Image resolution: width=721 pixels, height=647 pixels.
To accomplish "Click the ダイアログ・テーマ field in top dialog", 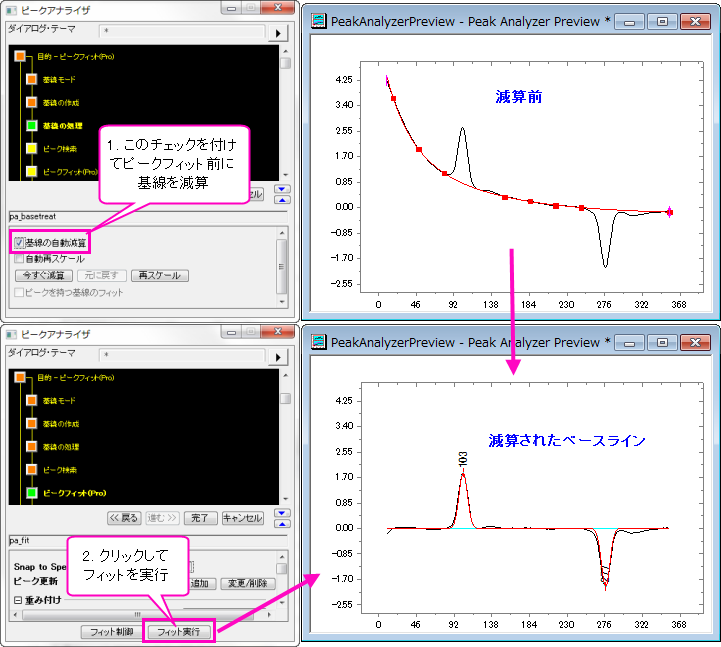I will 182,31.
